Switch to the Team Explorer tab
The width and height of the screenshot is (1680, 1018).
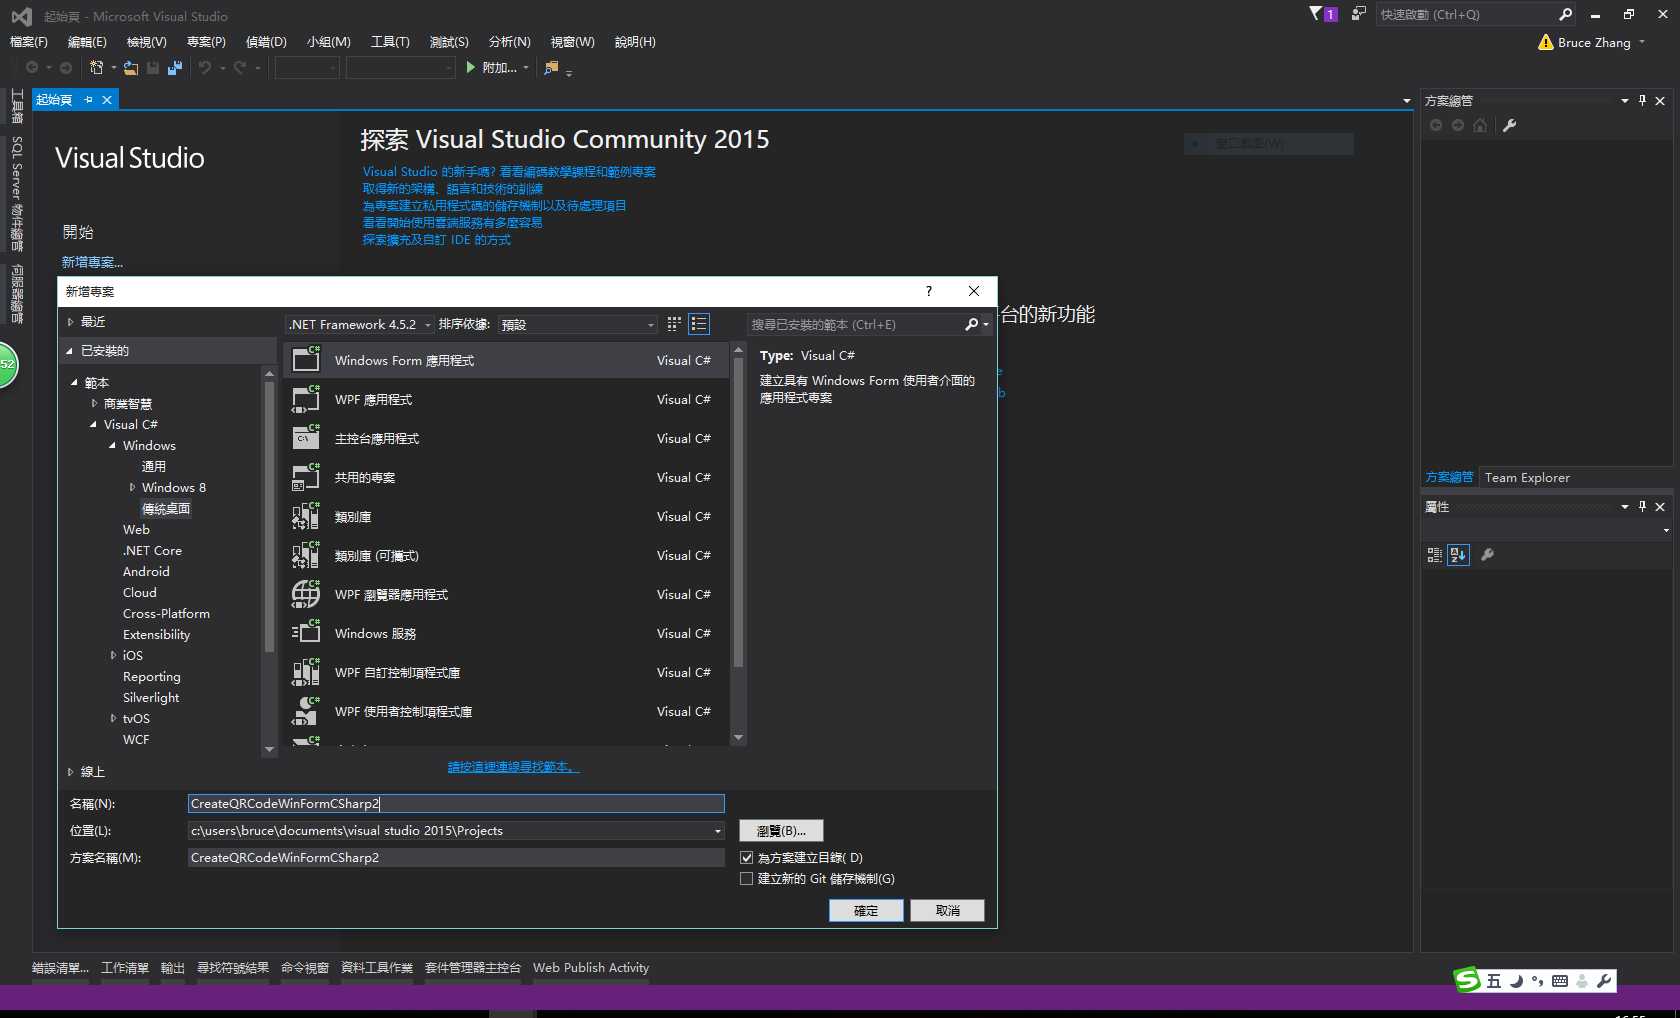coord(1527,478)
